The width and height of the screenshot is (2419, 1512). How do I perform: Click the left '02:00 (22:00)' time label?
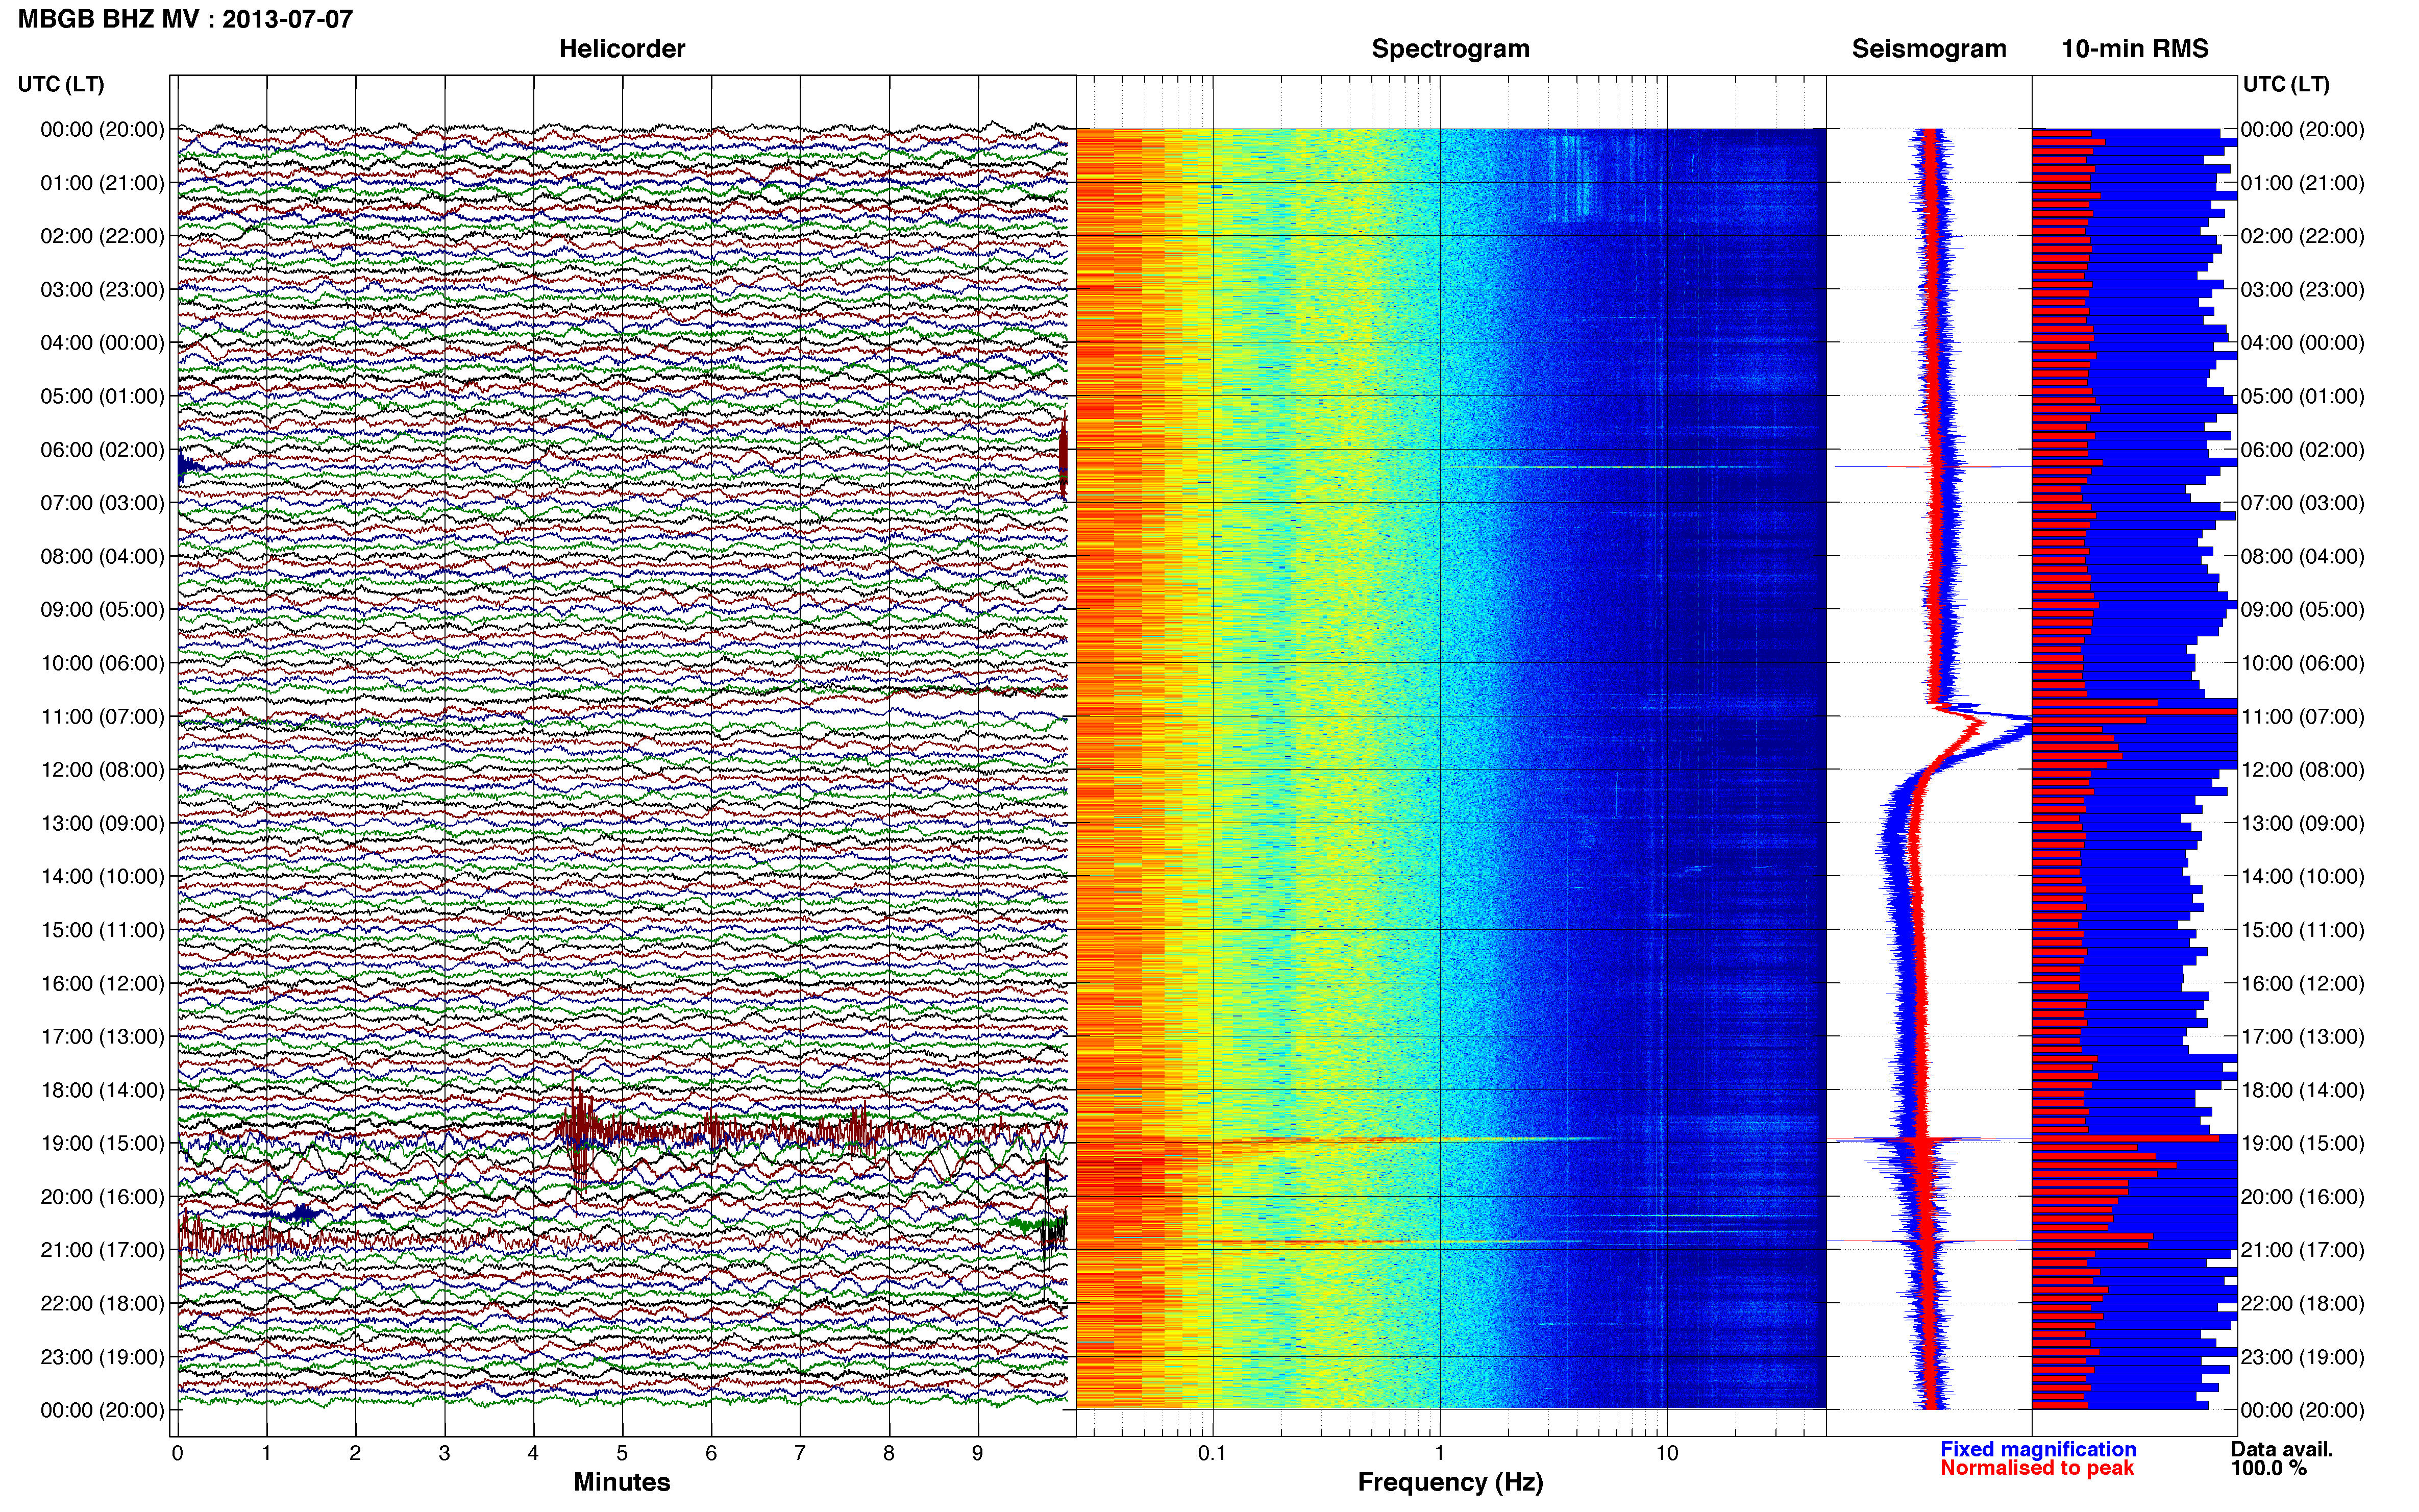(102, 236)
